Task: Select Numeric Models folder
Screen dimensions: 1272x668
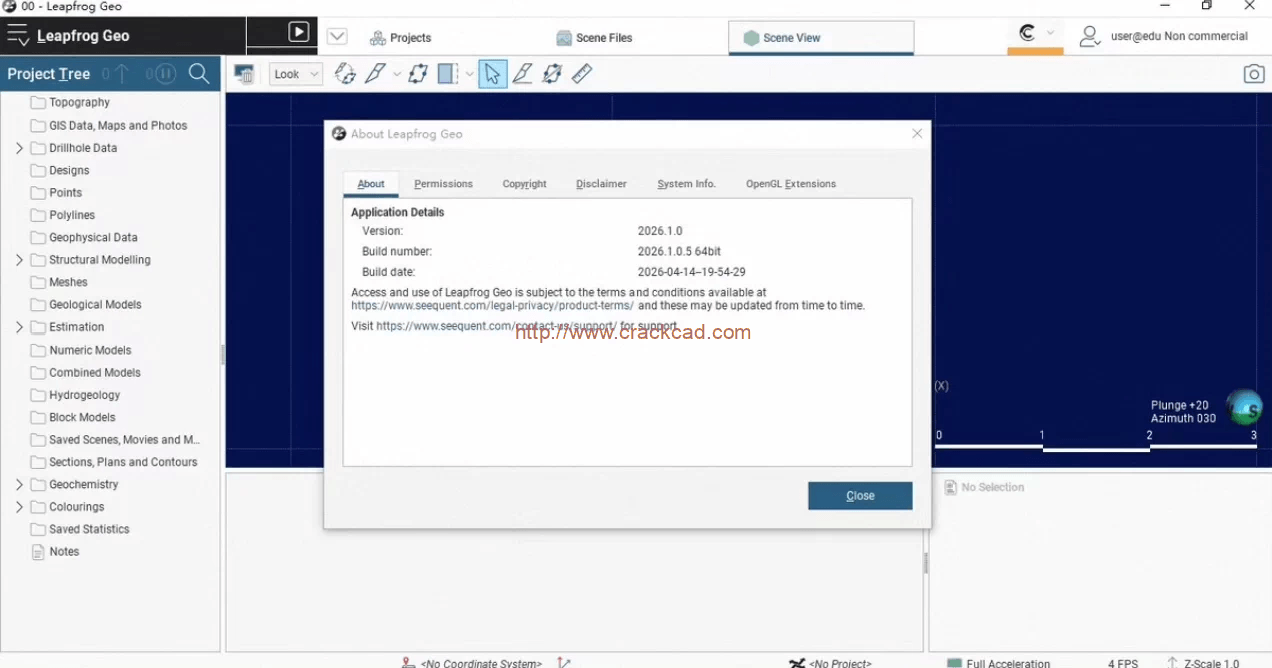Action: 90,351
